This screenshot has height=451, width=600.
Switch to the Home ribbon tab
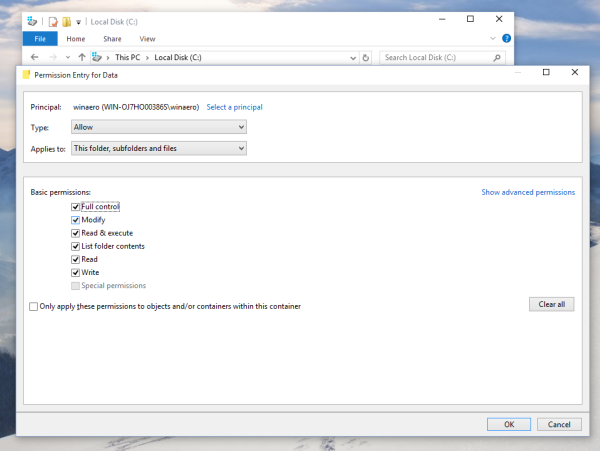(x=76, y=39)
